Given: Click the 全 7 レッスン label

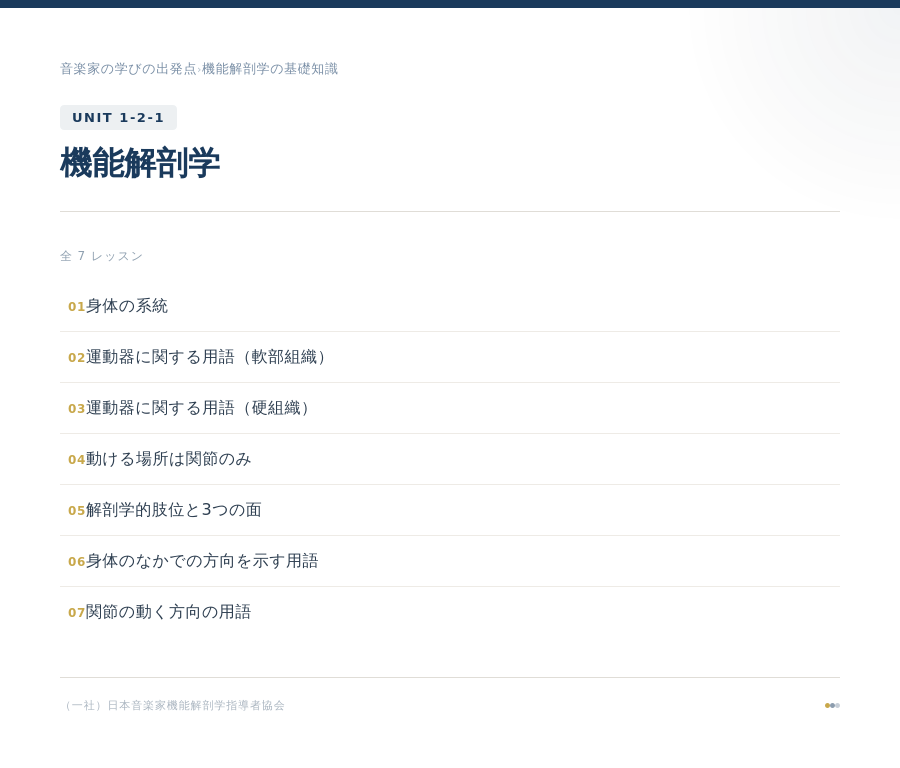Looking at the screenshot, I should pyautogui.click(x=102, y=256).
